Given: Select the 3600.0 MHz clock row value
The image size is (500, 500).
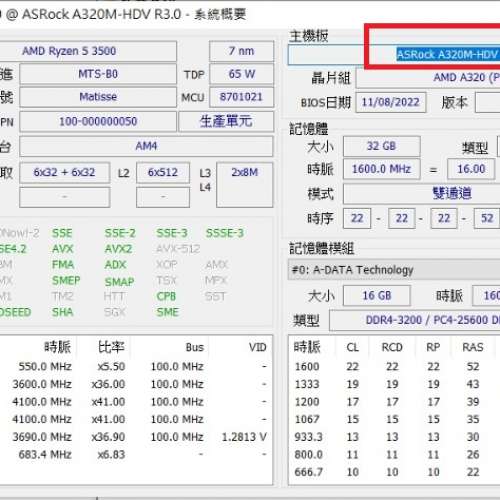Looking at the screenshot, I should 42,384.
